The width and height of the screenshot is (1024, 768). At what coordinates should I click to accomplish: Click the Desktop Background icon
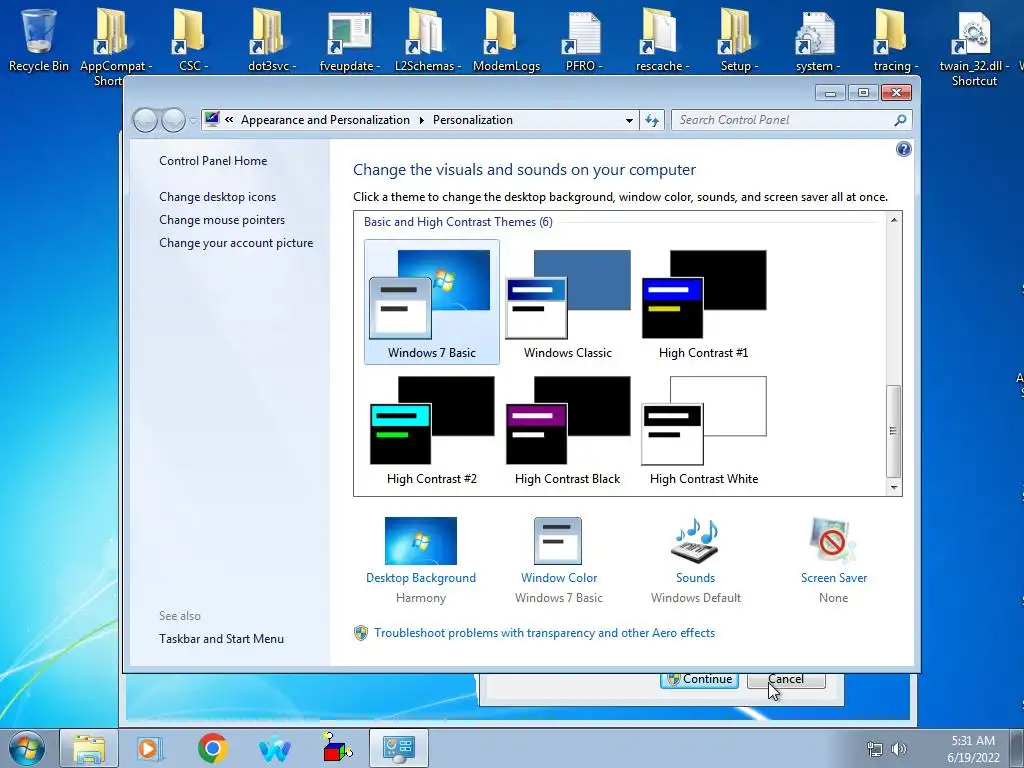click(x=421, y=541)
